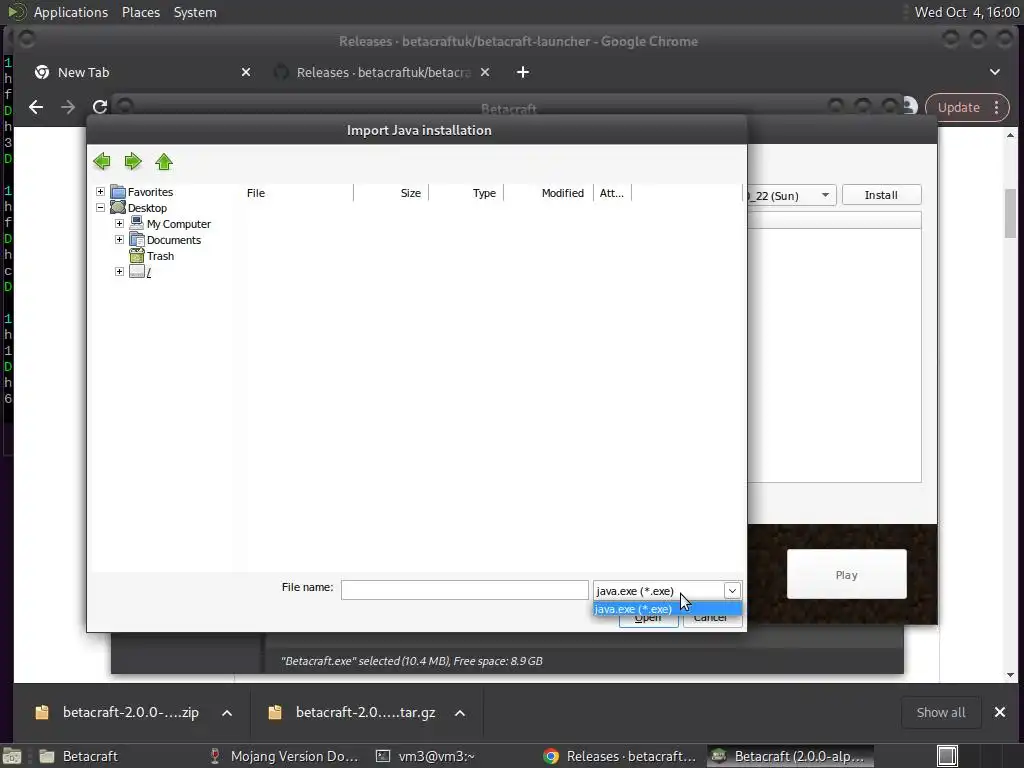Click the File name input field
Screen dimensions: 1024x768
click(464, 590)
